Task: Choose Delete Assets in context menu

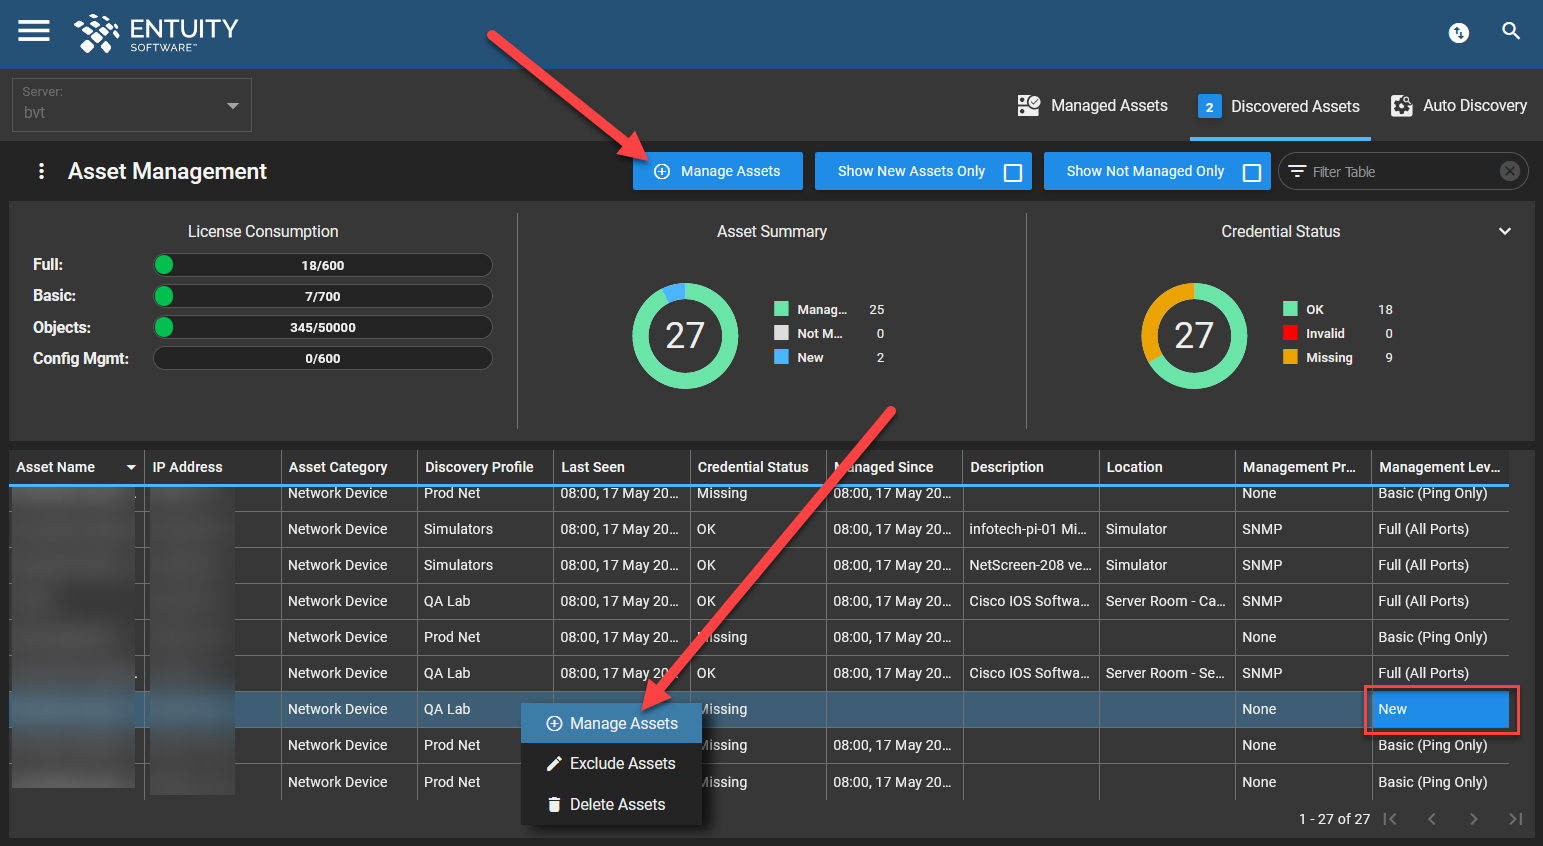Action: [x=611, y=804]
